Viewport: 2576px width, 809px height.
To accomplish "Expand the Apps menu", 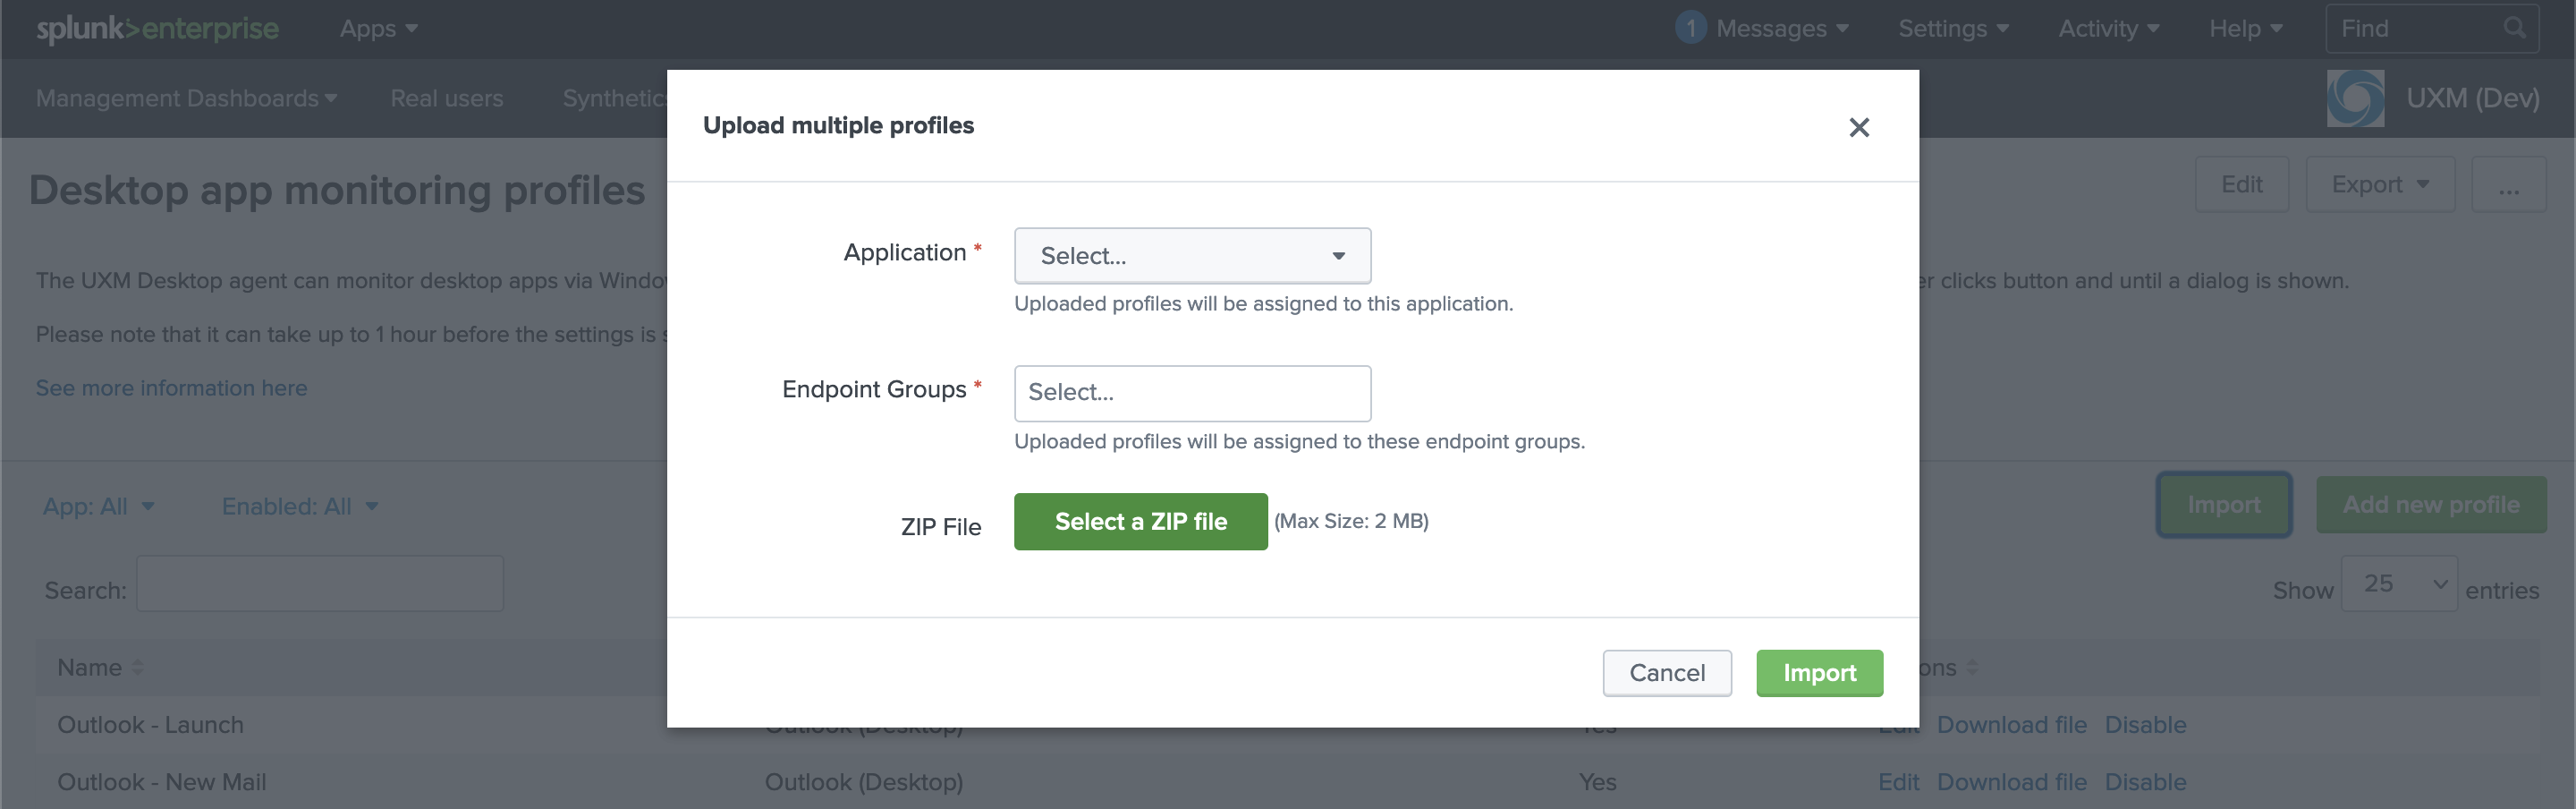I will [378, 28].
